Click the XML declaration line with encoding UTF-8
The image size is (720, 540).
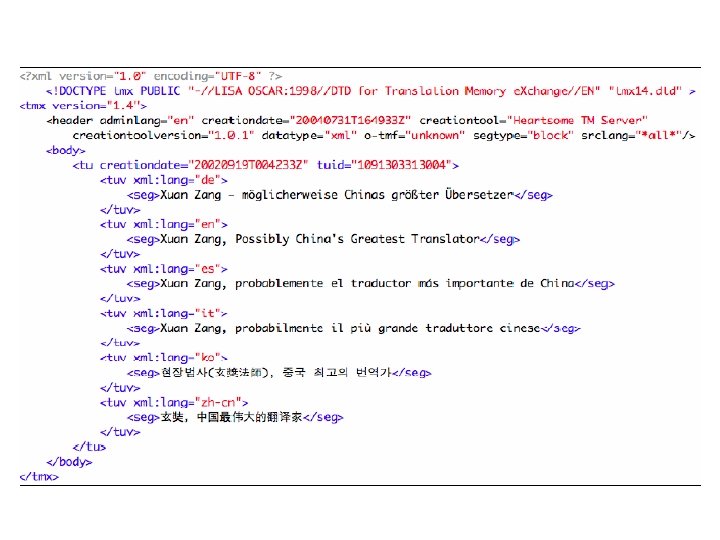151,76
